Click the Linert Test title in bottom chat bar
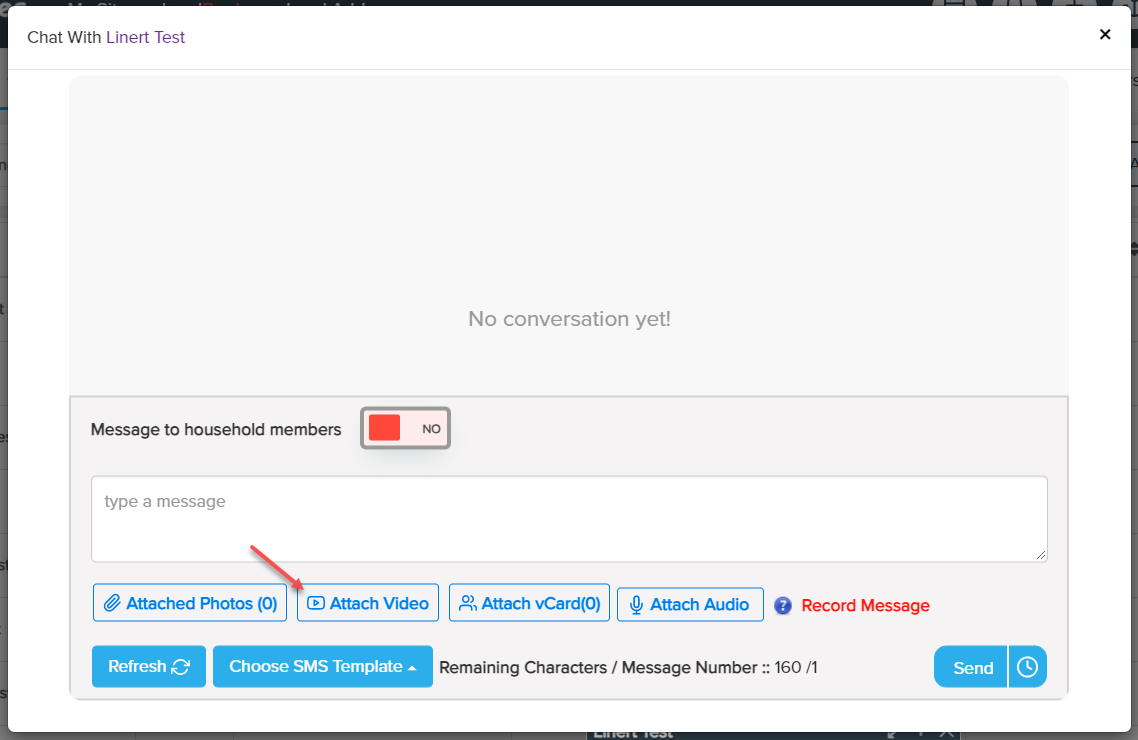This screenshot has height=740, width=1138. tap(635, 733)
